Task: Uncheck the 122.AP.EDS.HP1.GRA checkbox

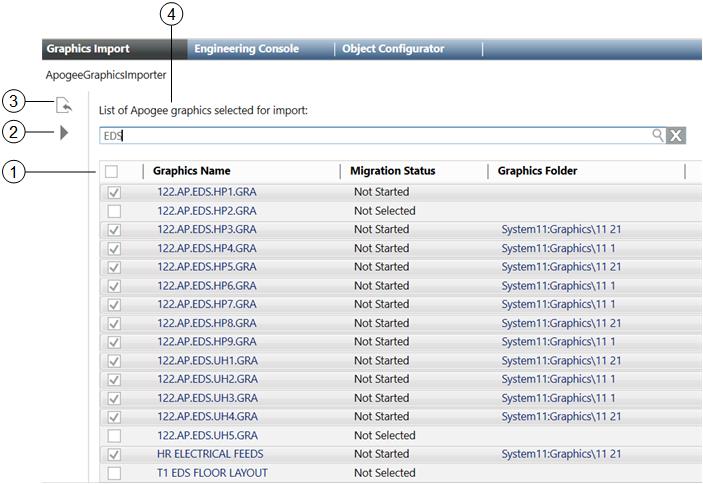Action: (113, 192)
